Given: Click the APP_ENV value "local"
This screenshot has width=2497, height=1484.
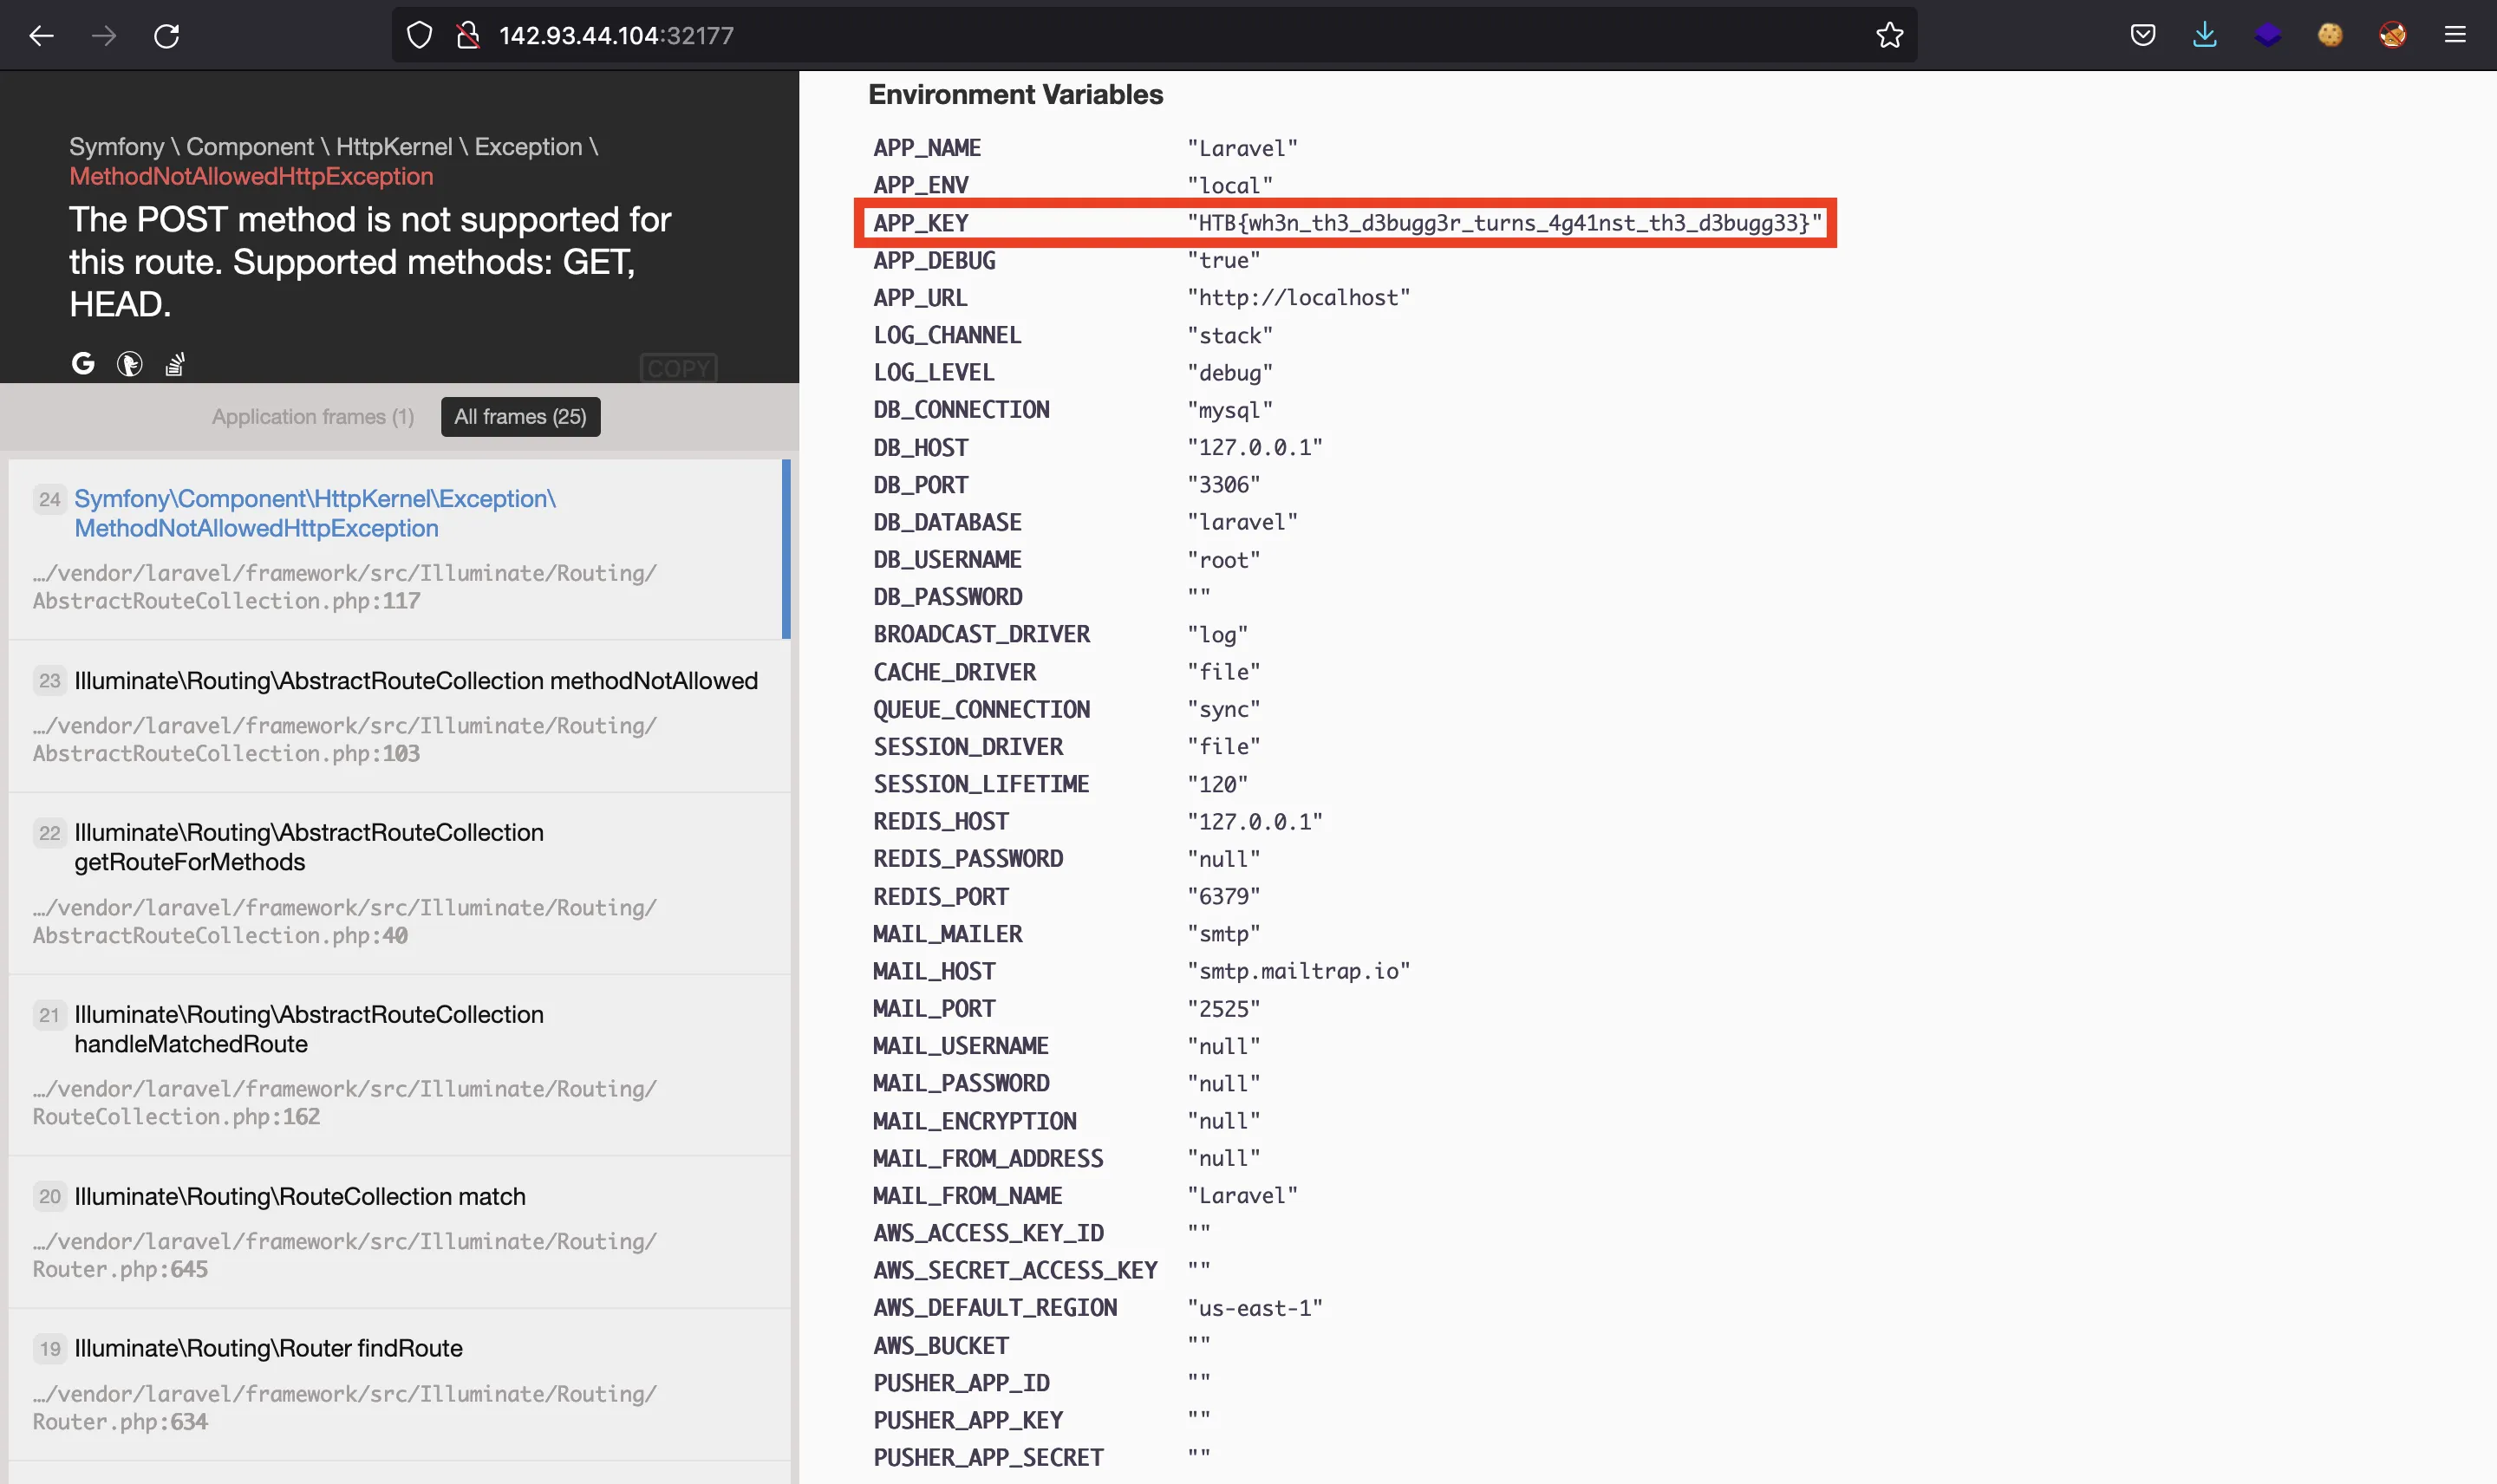Looking at the screenshot, I should (1230, 186).
